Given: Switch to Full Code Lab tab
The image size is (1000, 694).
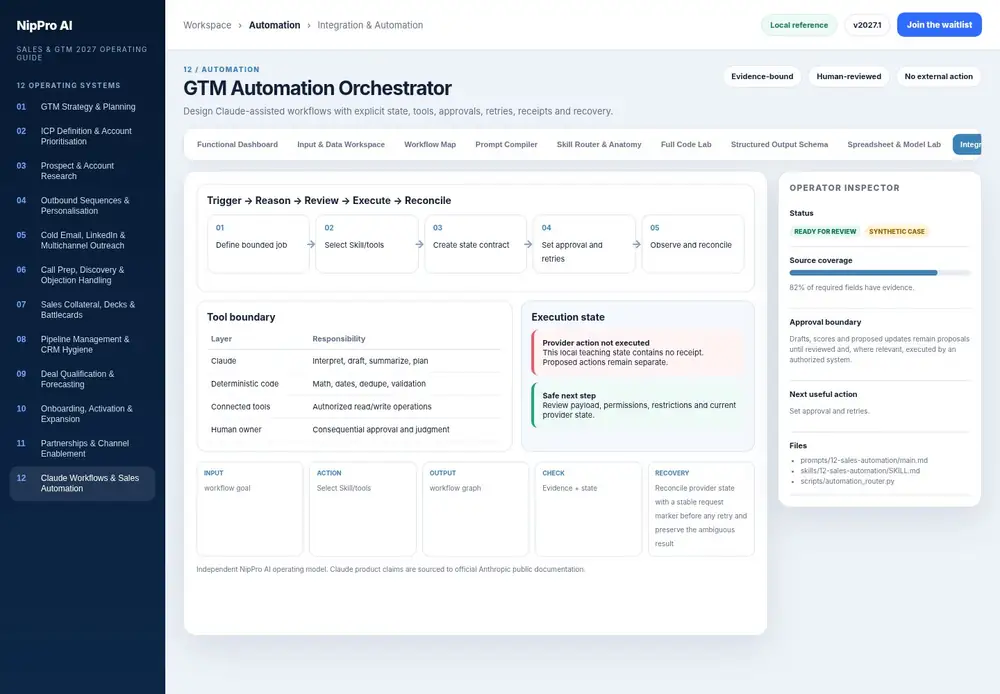Looking at the screenshot, I should (x=686, y=145).
